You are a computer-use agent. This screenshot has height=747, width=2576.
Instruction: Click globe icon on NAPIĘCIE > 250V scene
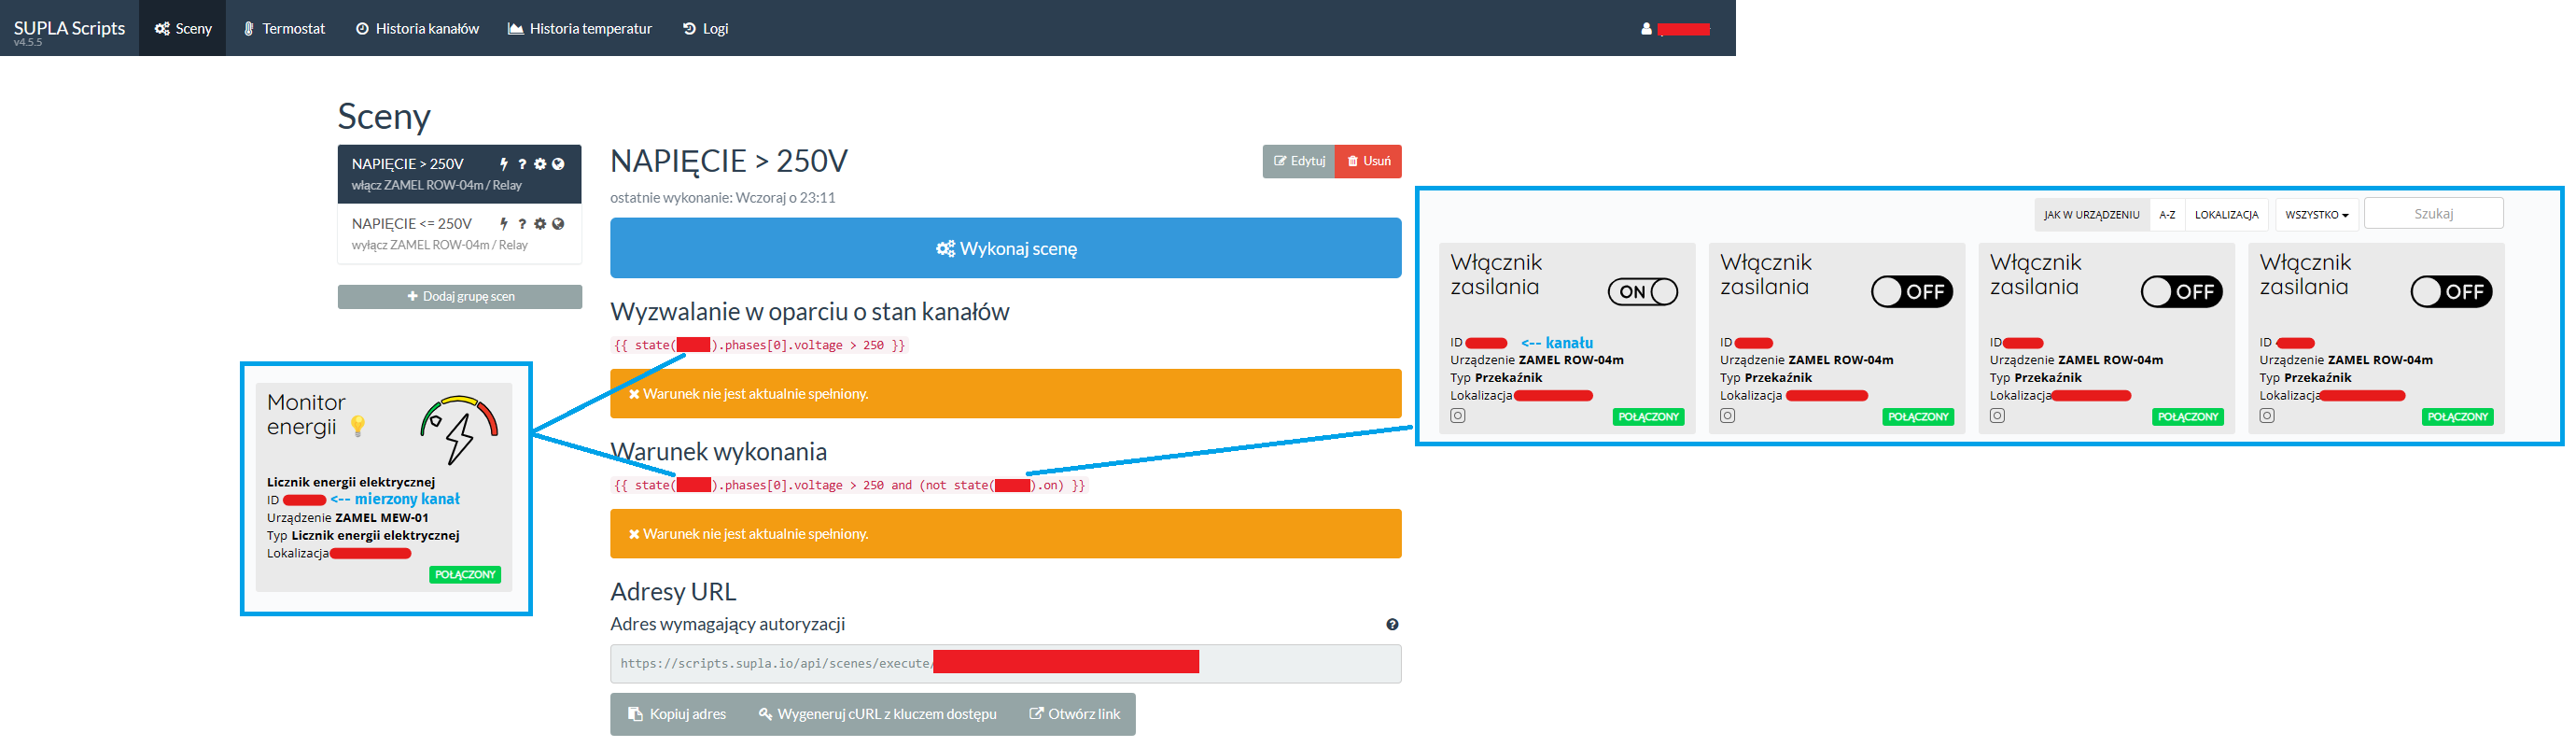pyautogui.click(x=558, y=164)
